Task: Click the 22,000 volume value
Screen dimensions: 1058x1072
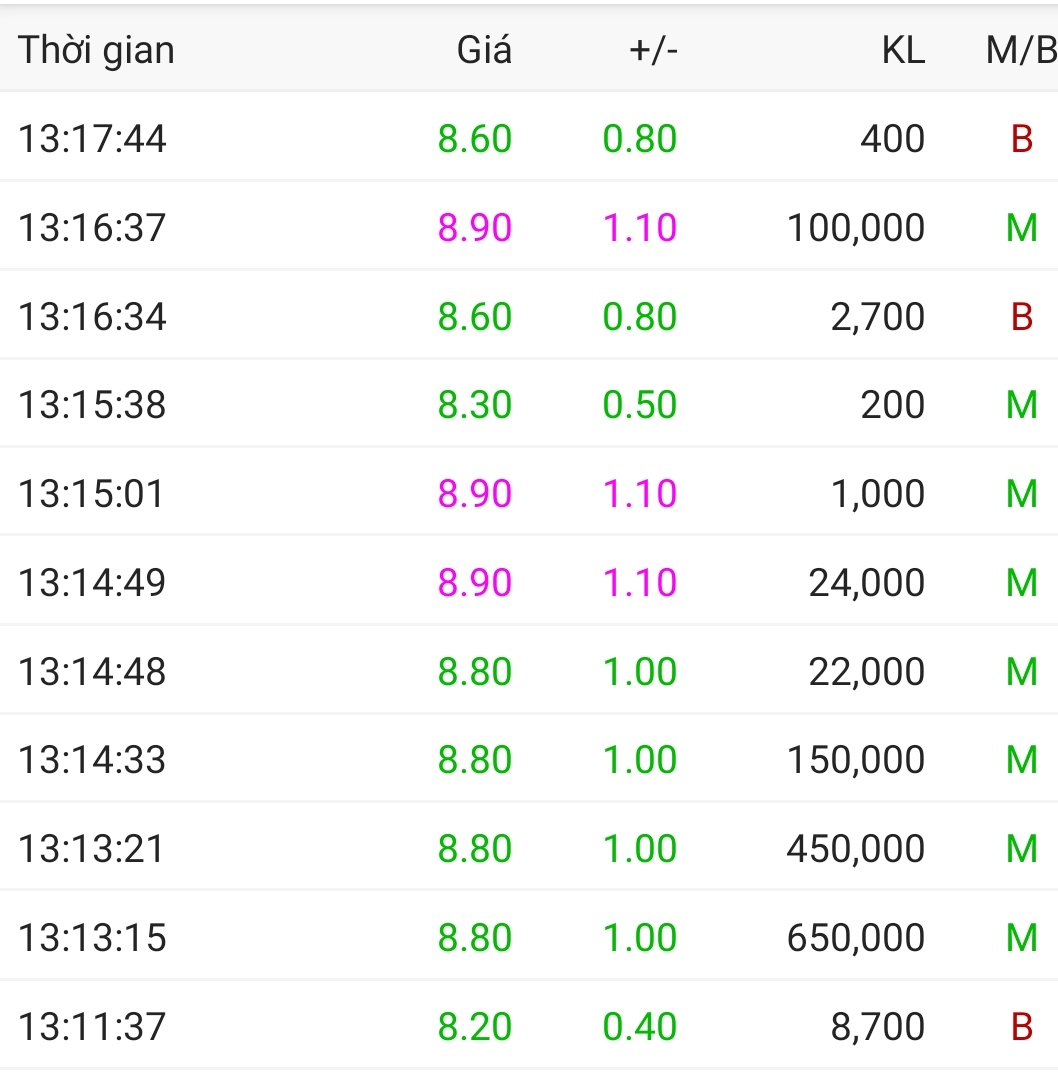Action: coord(866,671)
